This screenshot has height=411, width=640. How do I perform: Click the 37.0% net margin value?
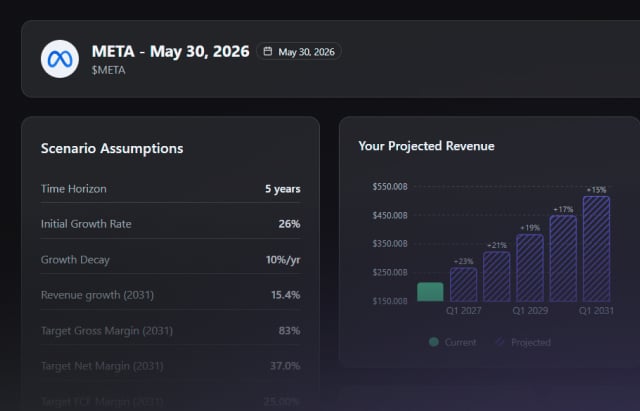[x=285, y=366]
